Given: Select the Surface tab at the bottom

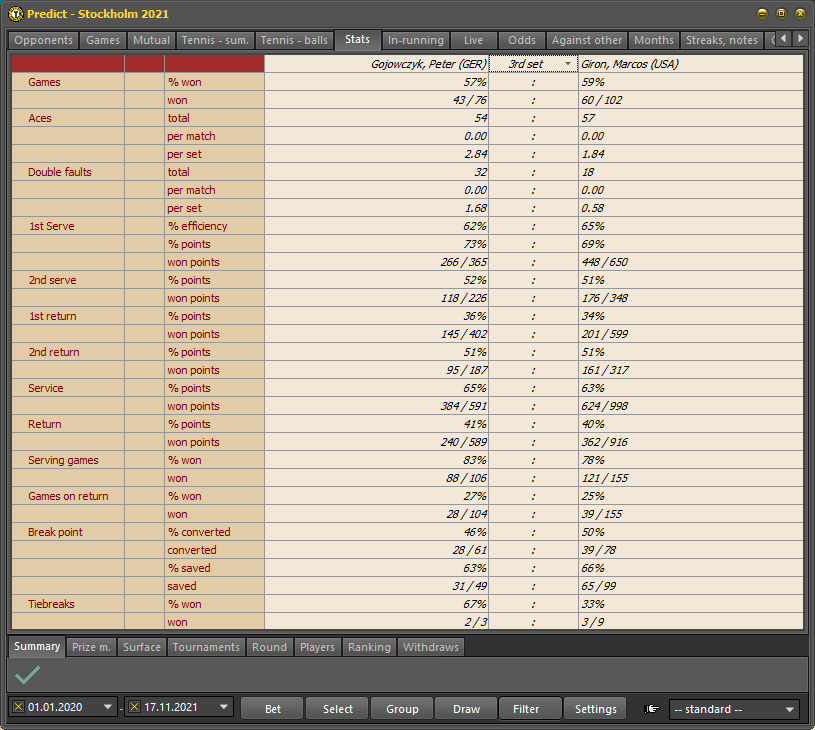Looking at the screenshot, I should tap(141, 647).
